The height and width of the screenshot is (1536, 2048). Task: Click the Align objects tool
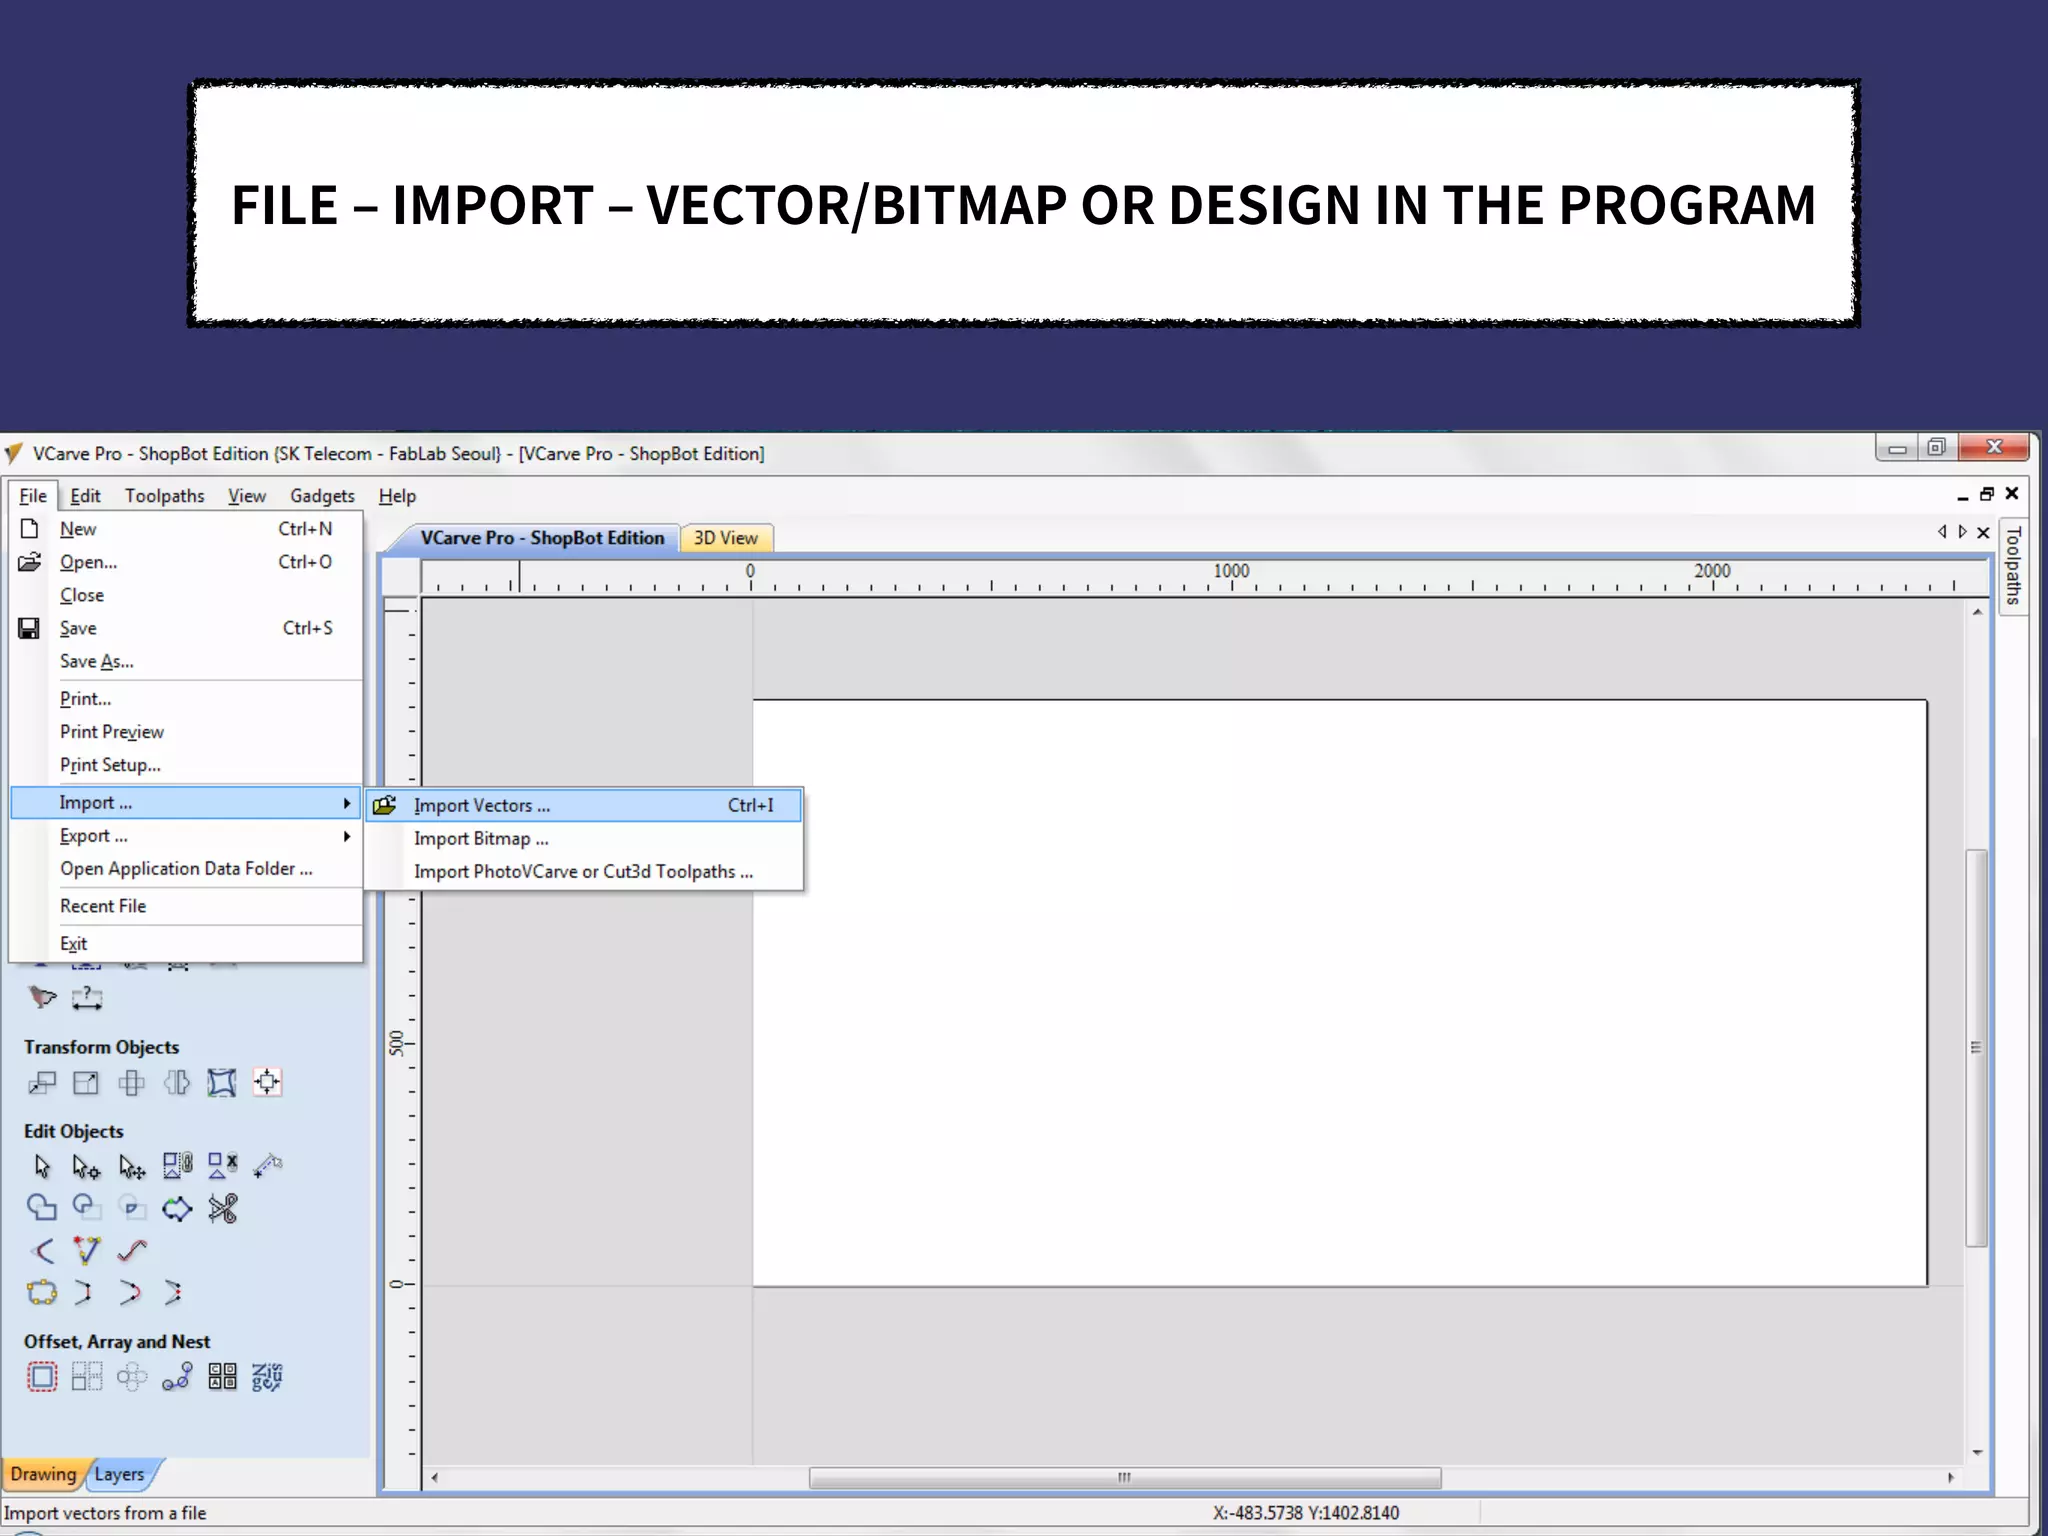pyautogui.click(x=267, y=1082)
